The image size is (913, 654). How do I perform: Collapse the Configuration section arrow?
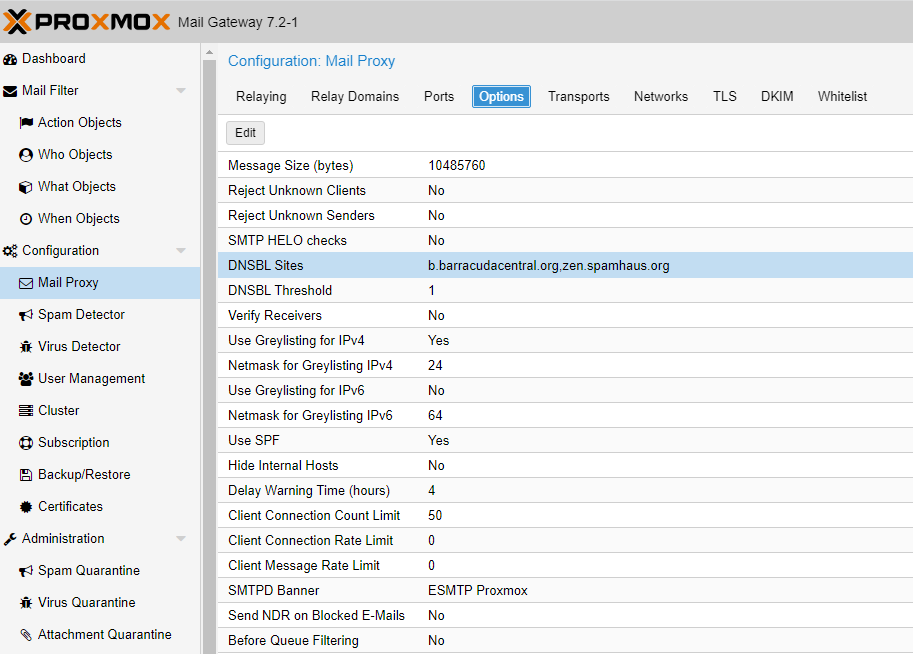[x=181, y=250]
